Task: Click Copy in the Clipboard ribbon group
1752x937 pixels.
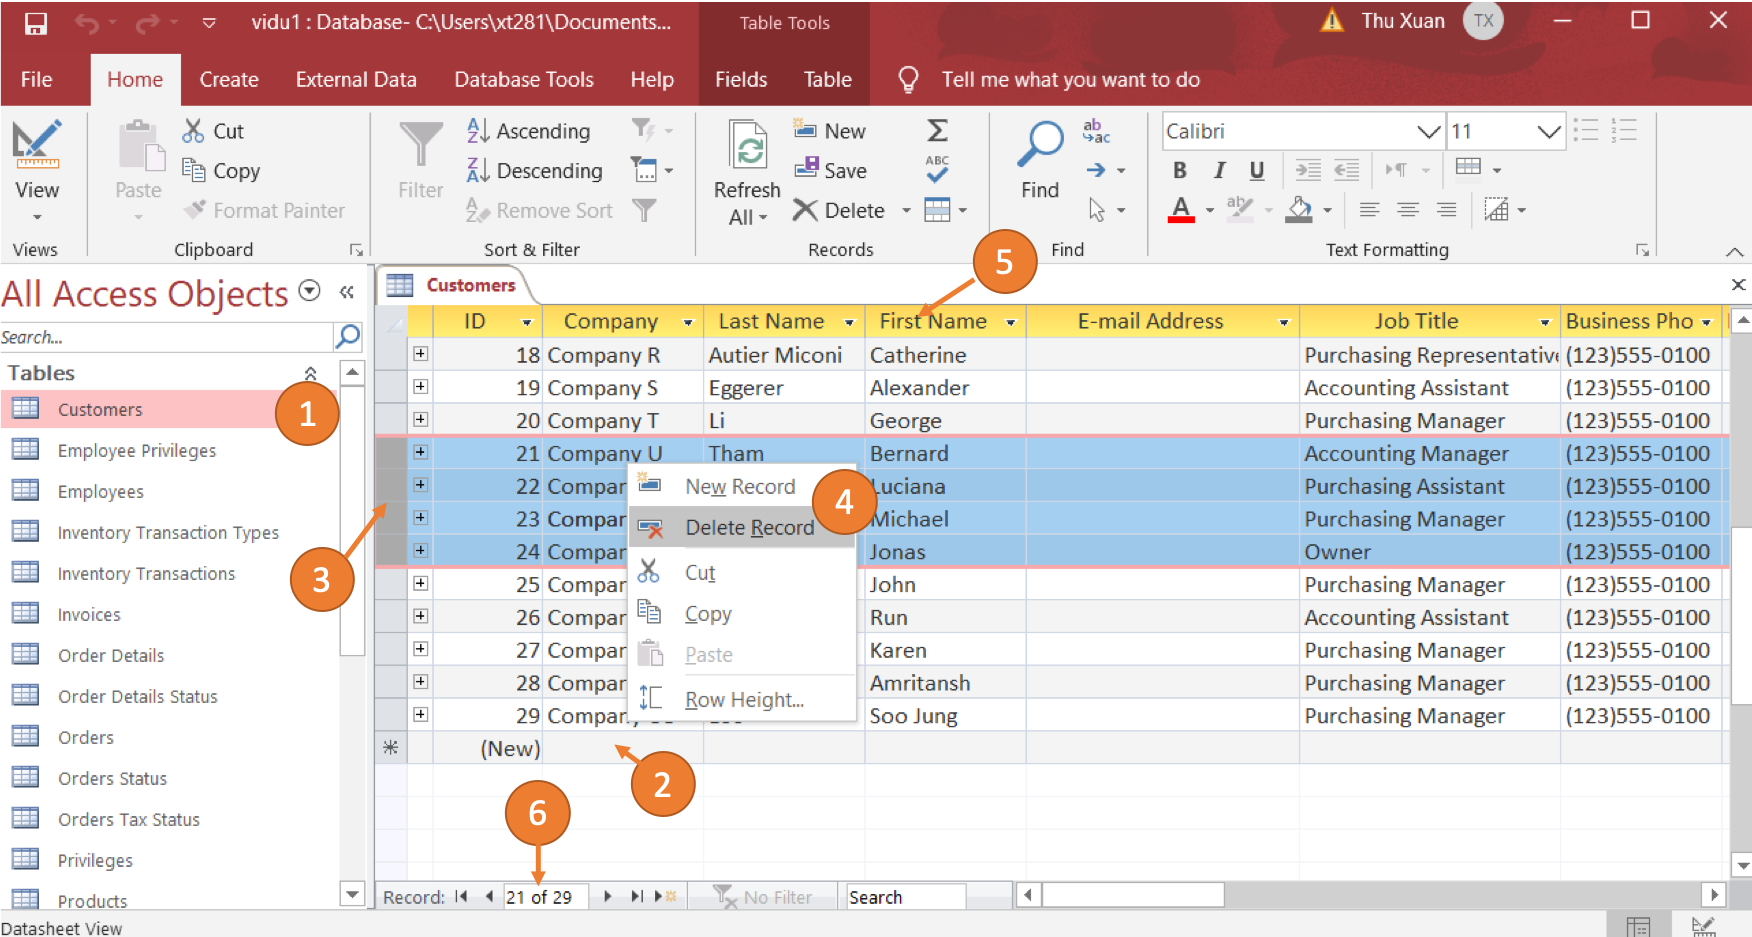Action: click(x=221, y=171)
